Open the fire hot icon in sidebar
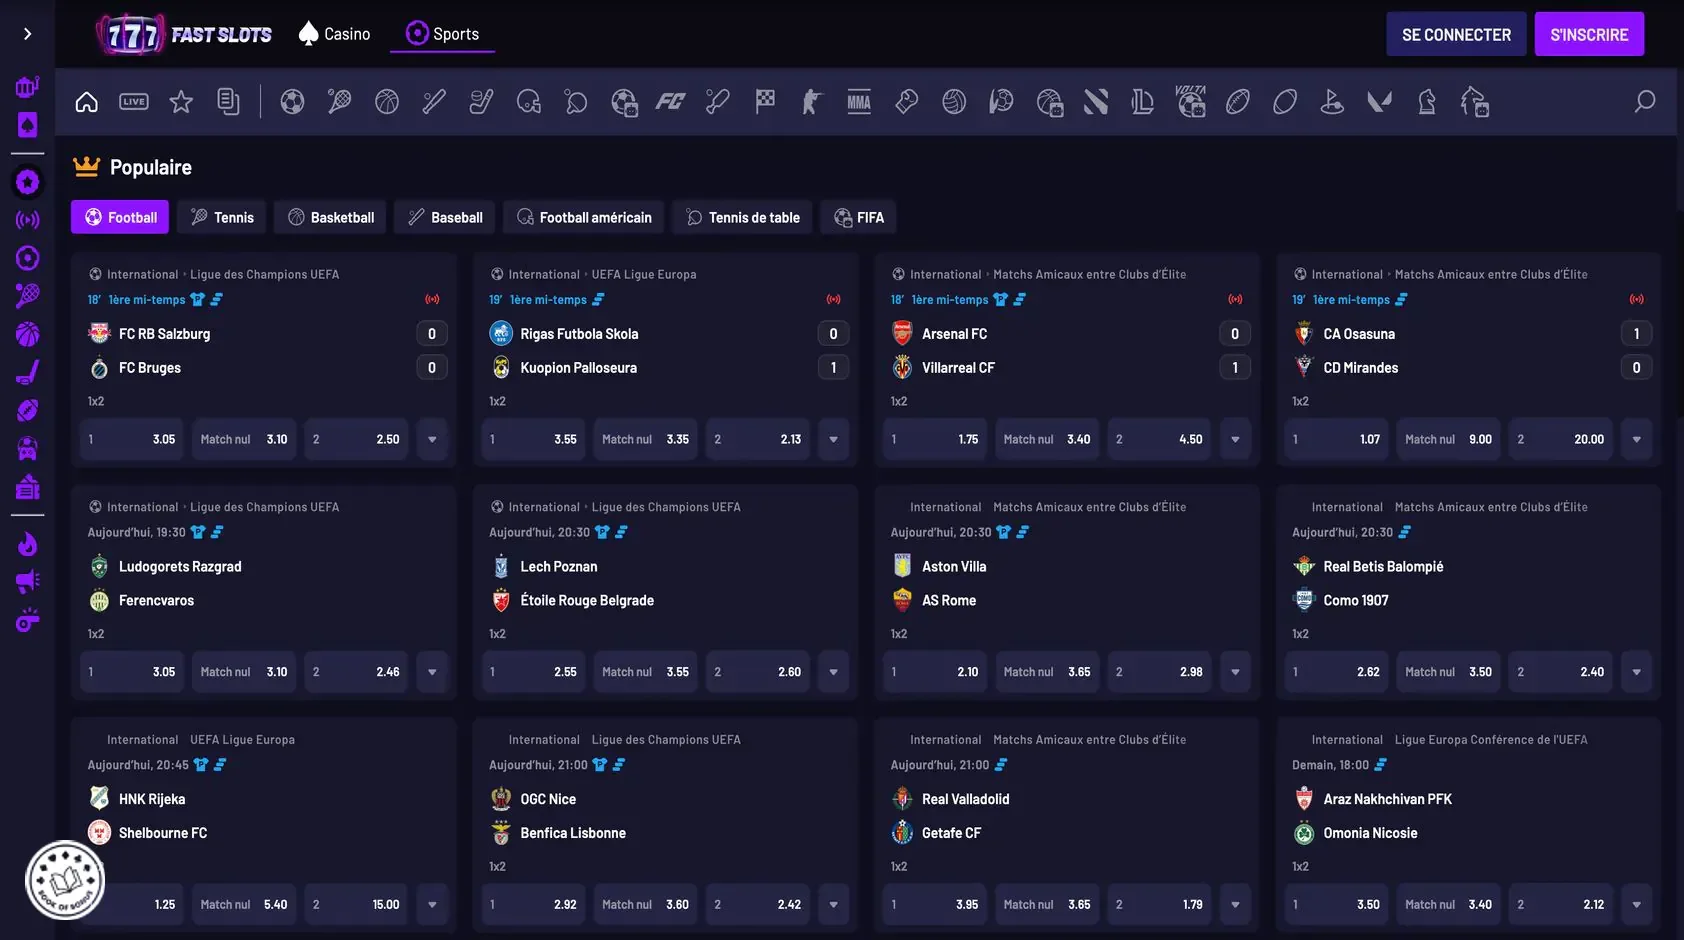Viewport: 1684px width, 940px height. coord(27,544)
